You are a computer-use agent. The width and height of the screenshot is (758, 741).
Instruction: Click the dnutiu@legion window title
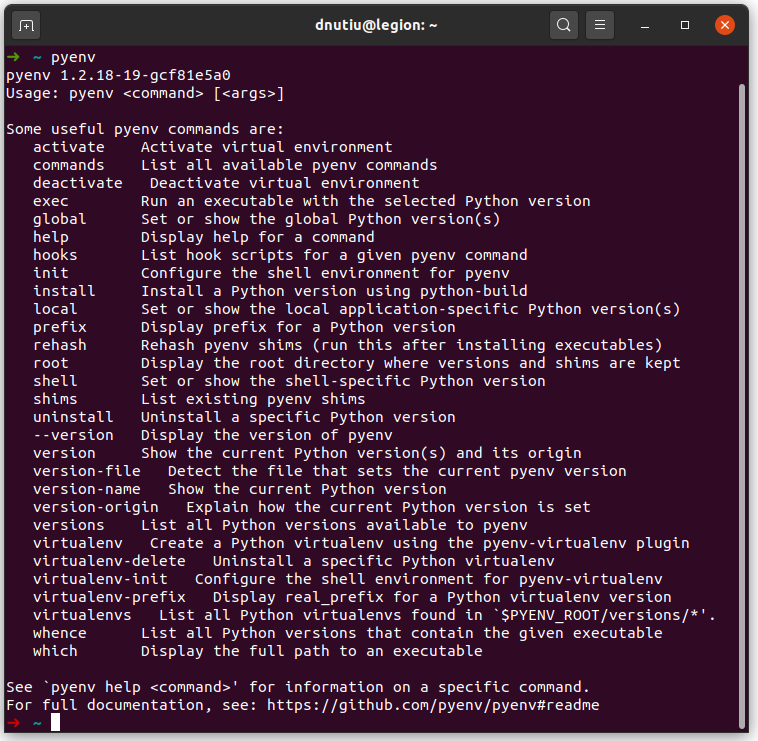point(376,24)
